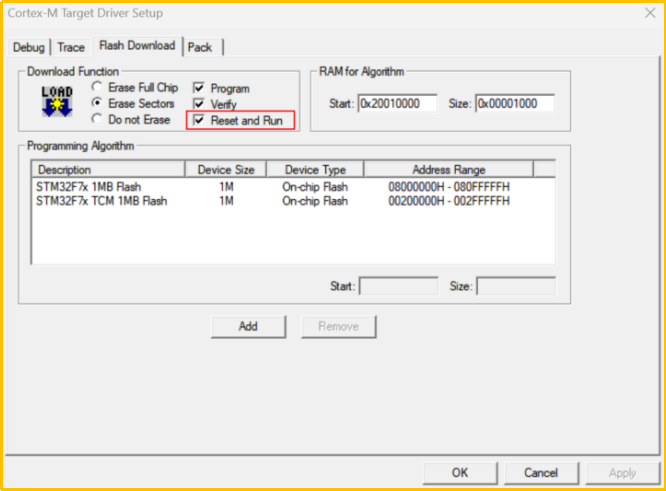The image size is (666, 491).
Task: Select the STM32F7x 1MB Flash algorithm row
Action: pos(87,187)
